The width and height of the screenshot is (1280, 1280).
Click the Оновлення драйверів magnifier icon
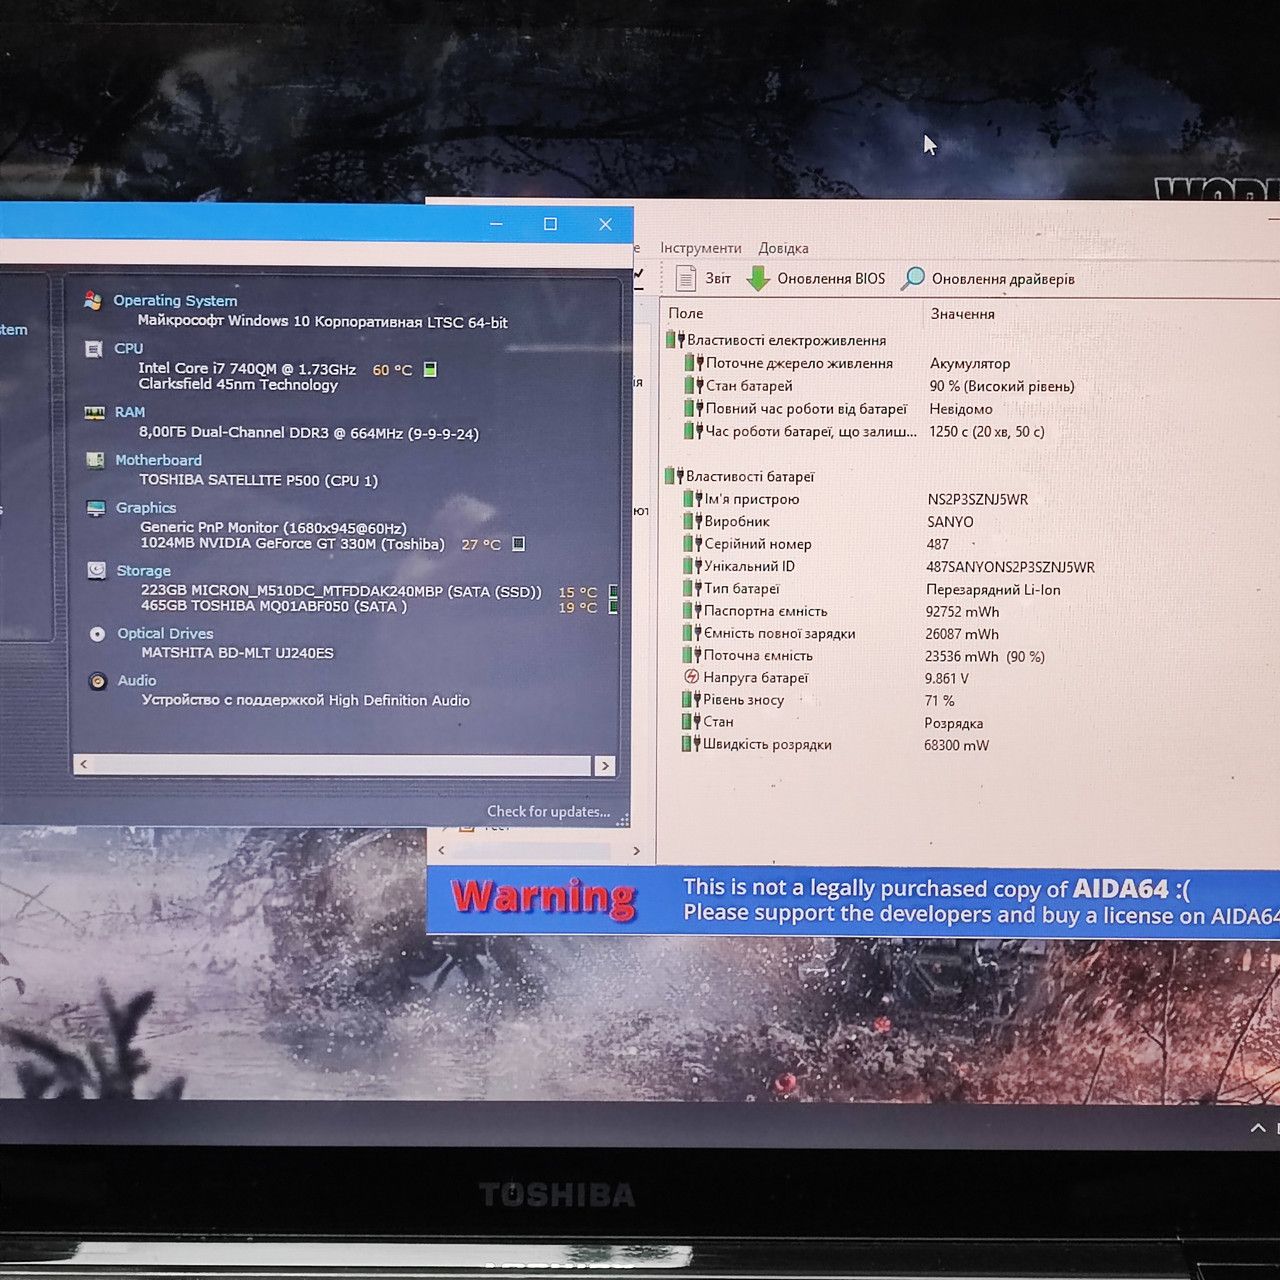tap(912, 279)
